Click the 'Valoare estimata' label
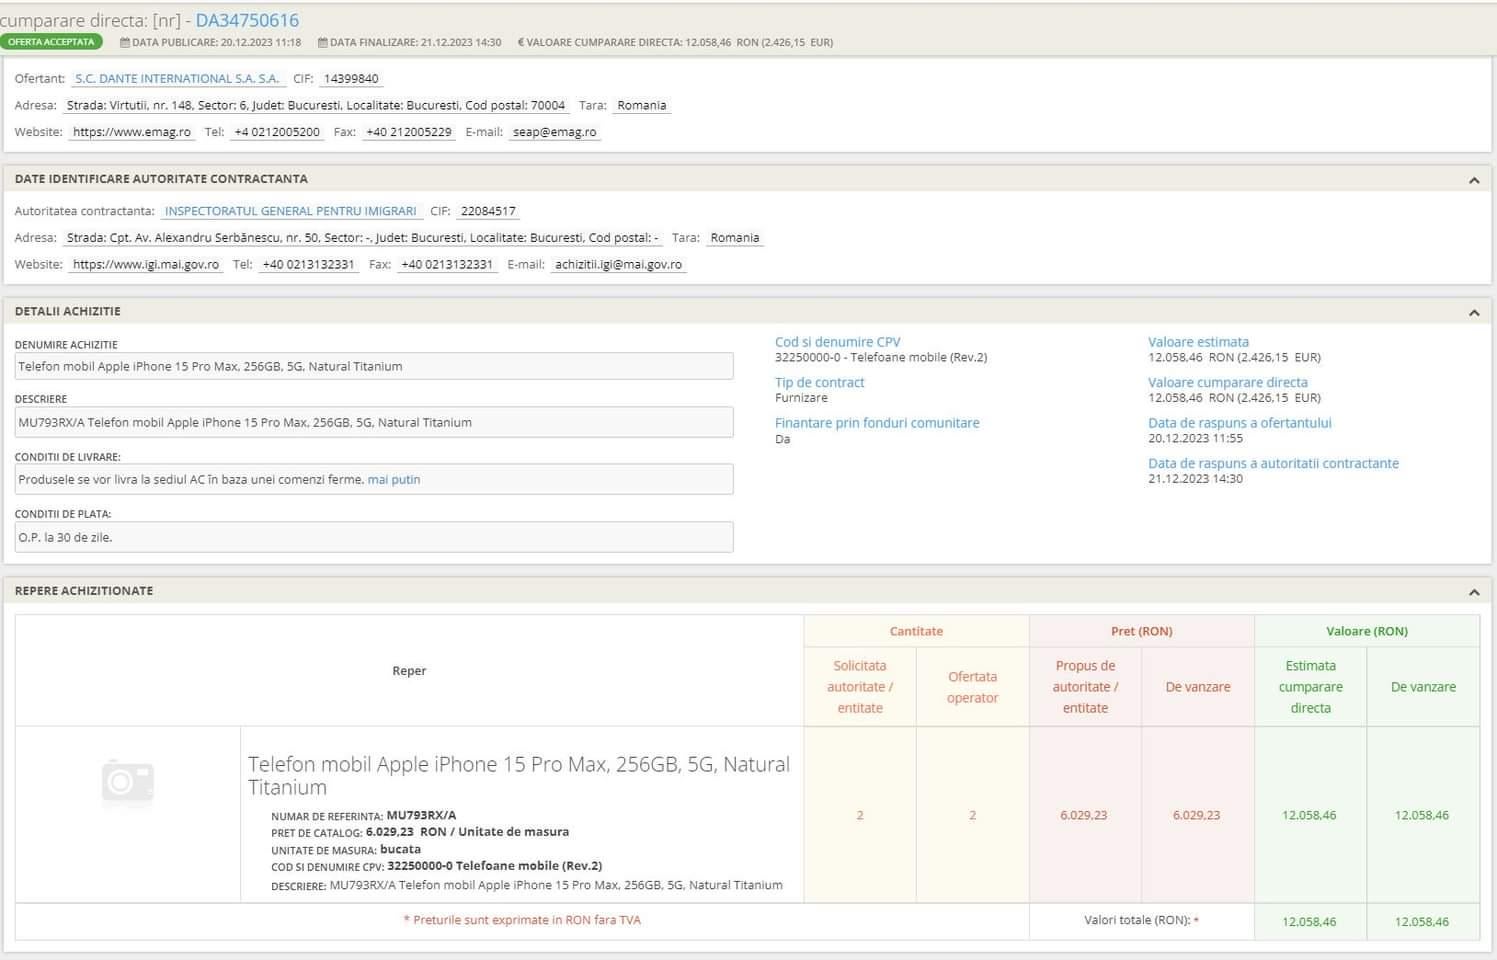Image resolution: width=1497 pixels, height=960 pixels. pyautogui.click(x=1198, y=342)
